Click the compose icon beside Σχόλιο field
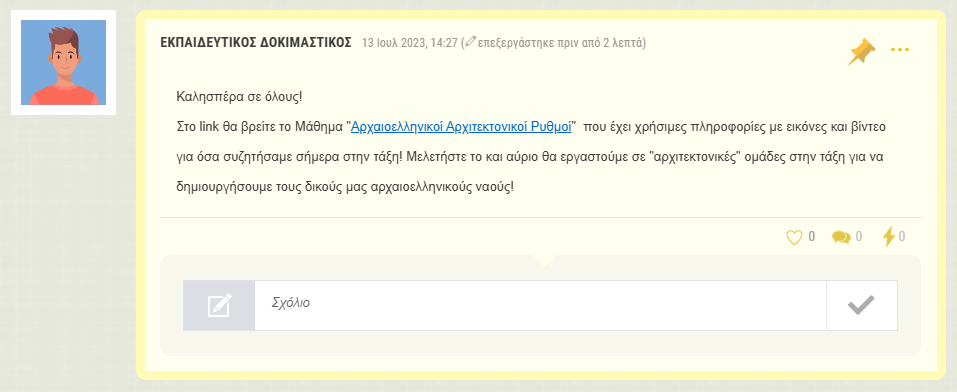 tap(219, 305)
